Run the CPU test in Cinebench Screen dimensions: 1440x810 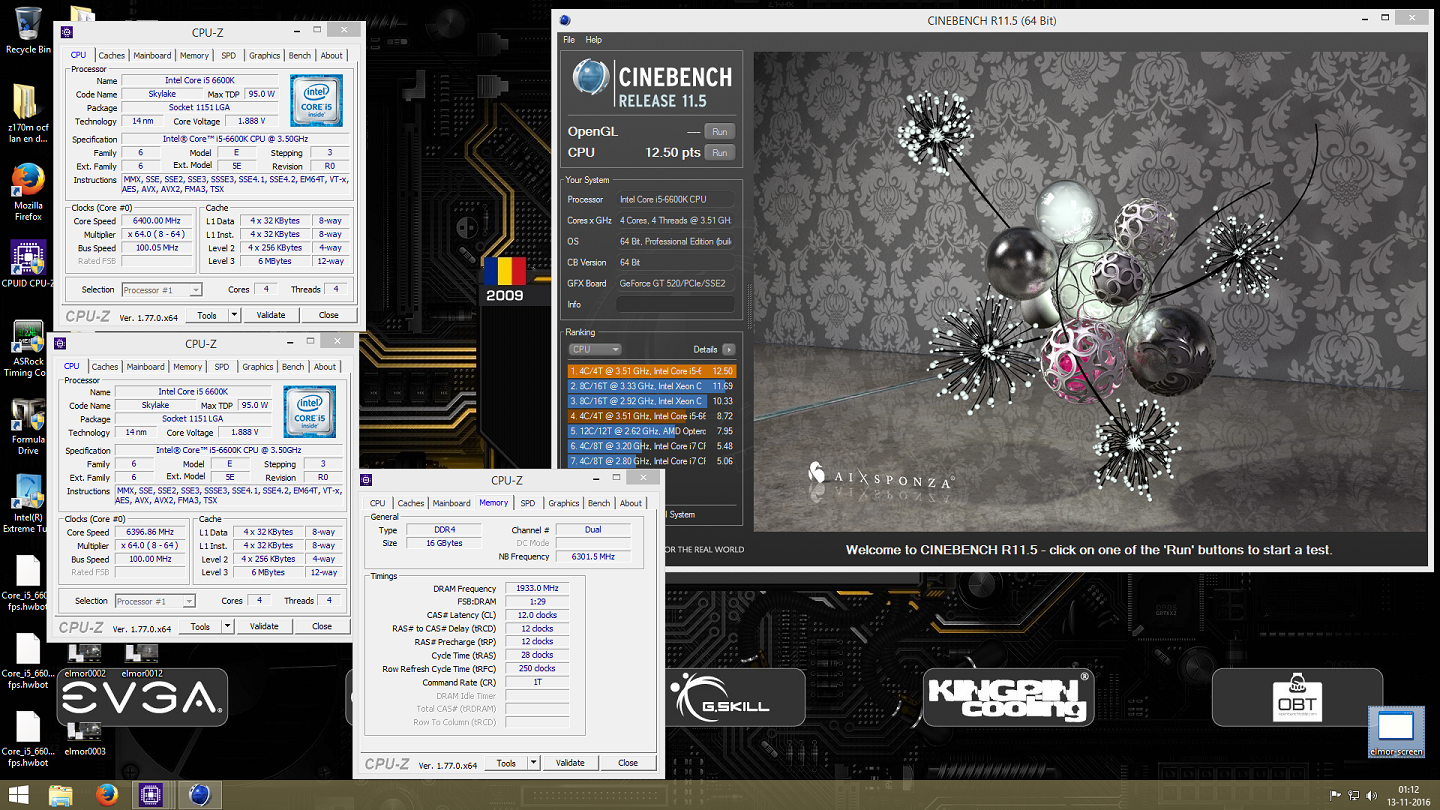[x=719, y=152]
